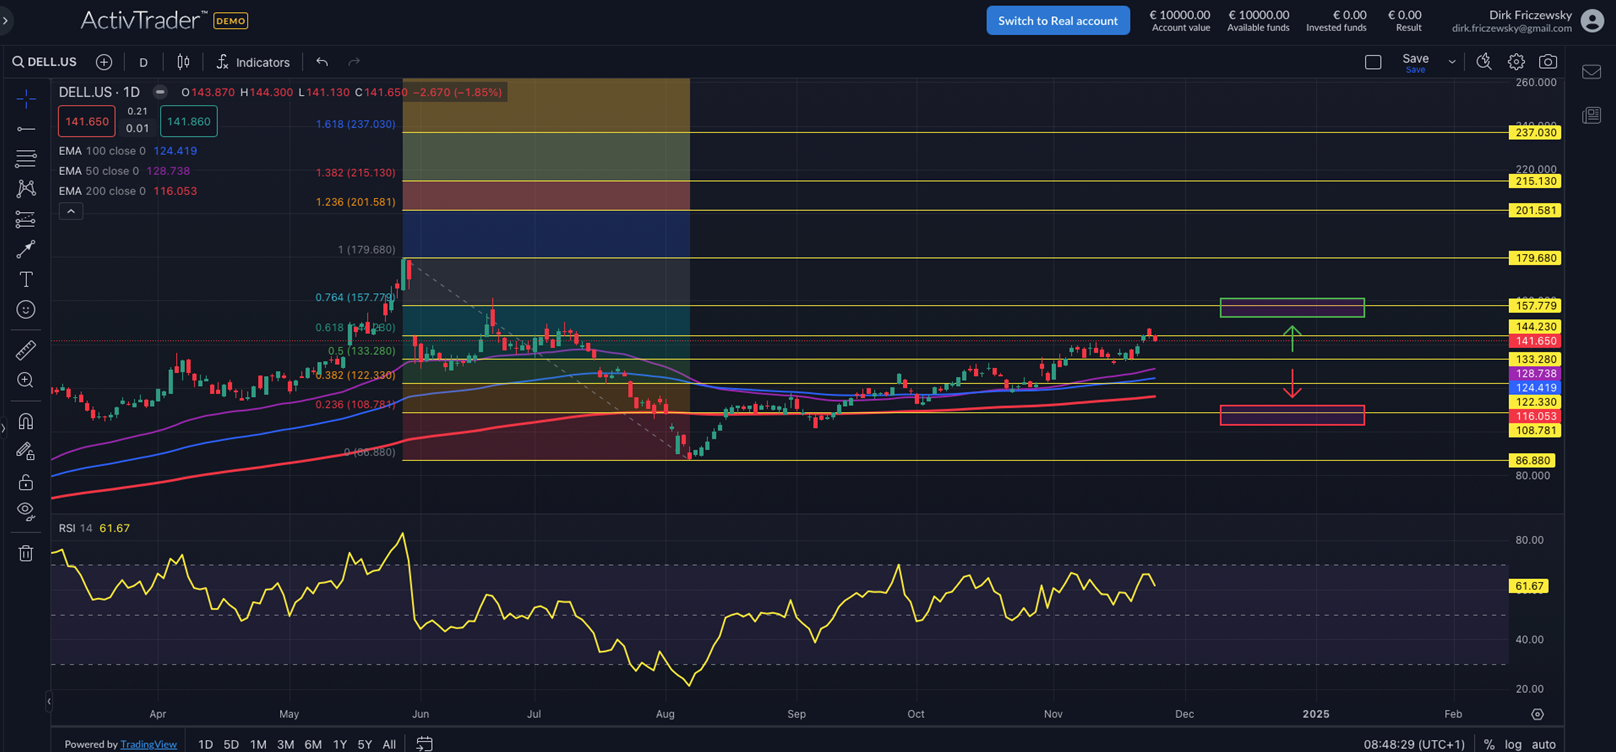The height and width of the screenshot is (752, 1616).
Task: Toggle log scale on price axis
Action: point(1513,744)
